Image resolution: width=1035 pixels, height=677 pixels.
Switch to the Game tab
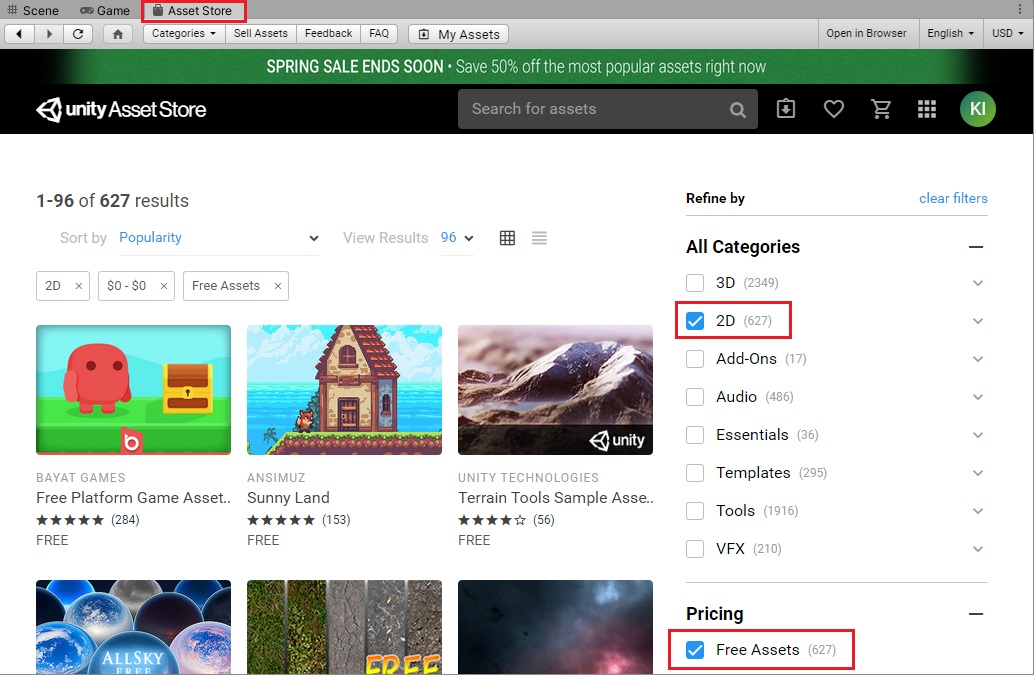click(105, 11)
